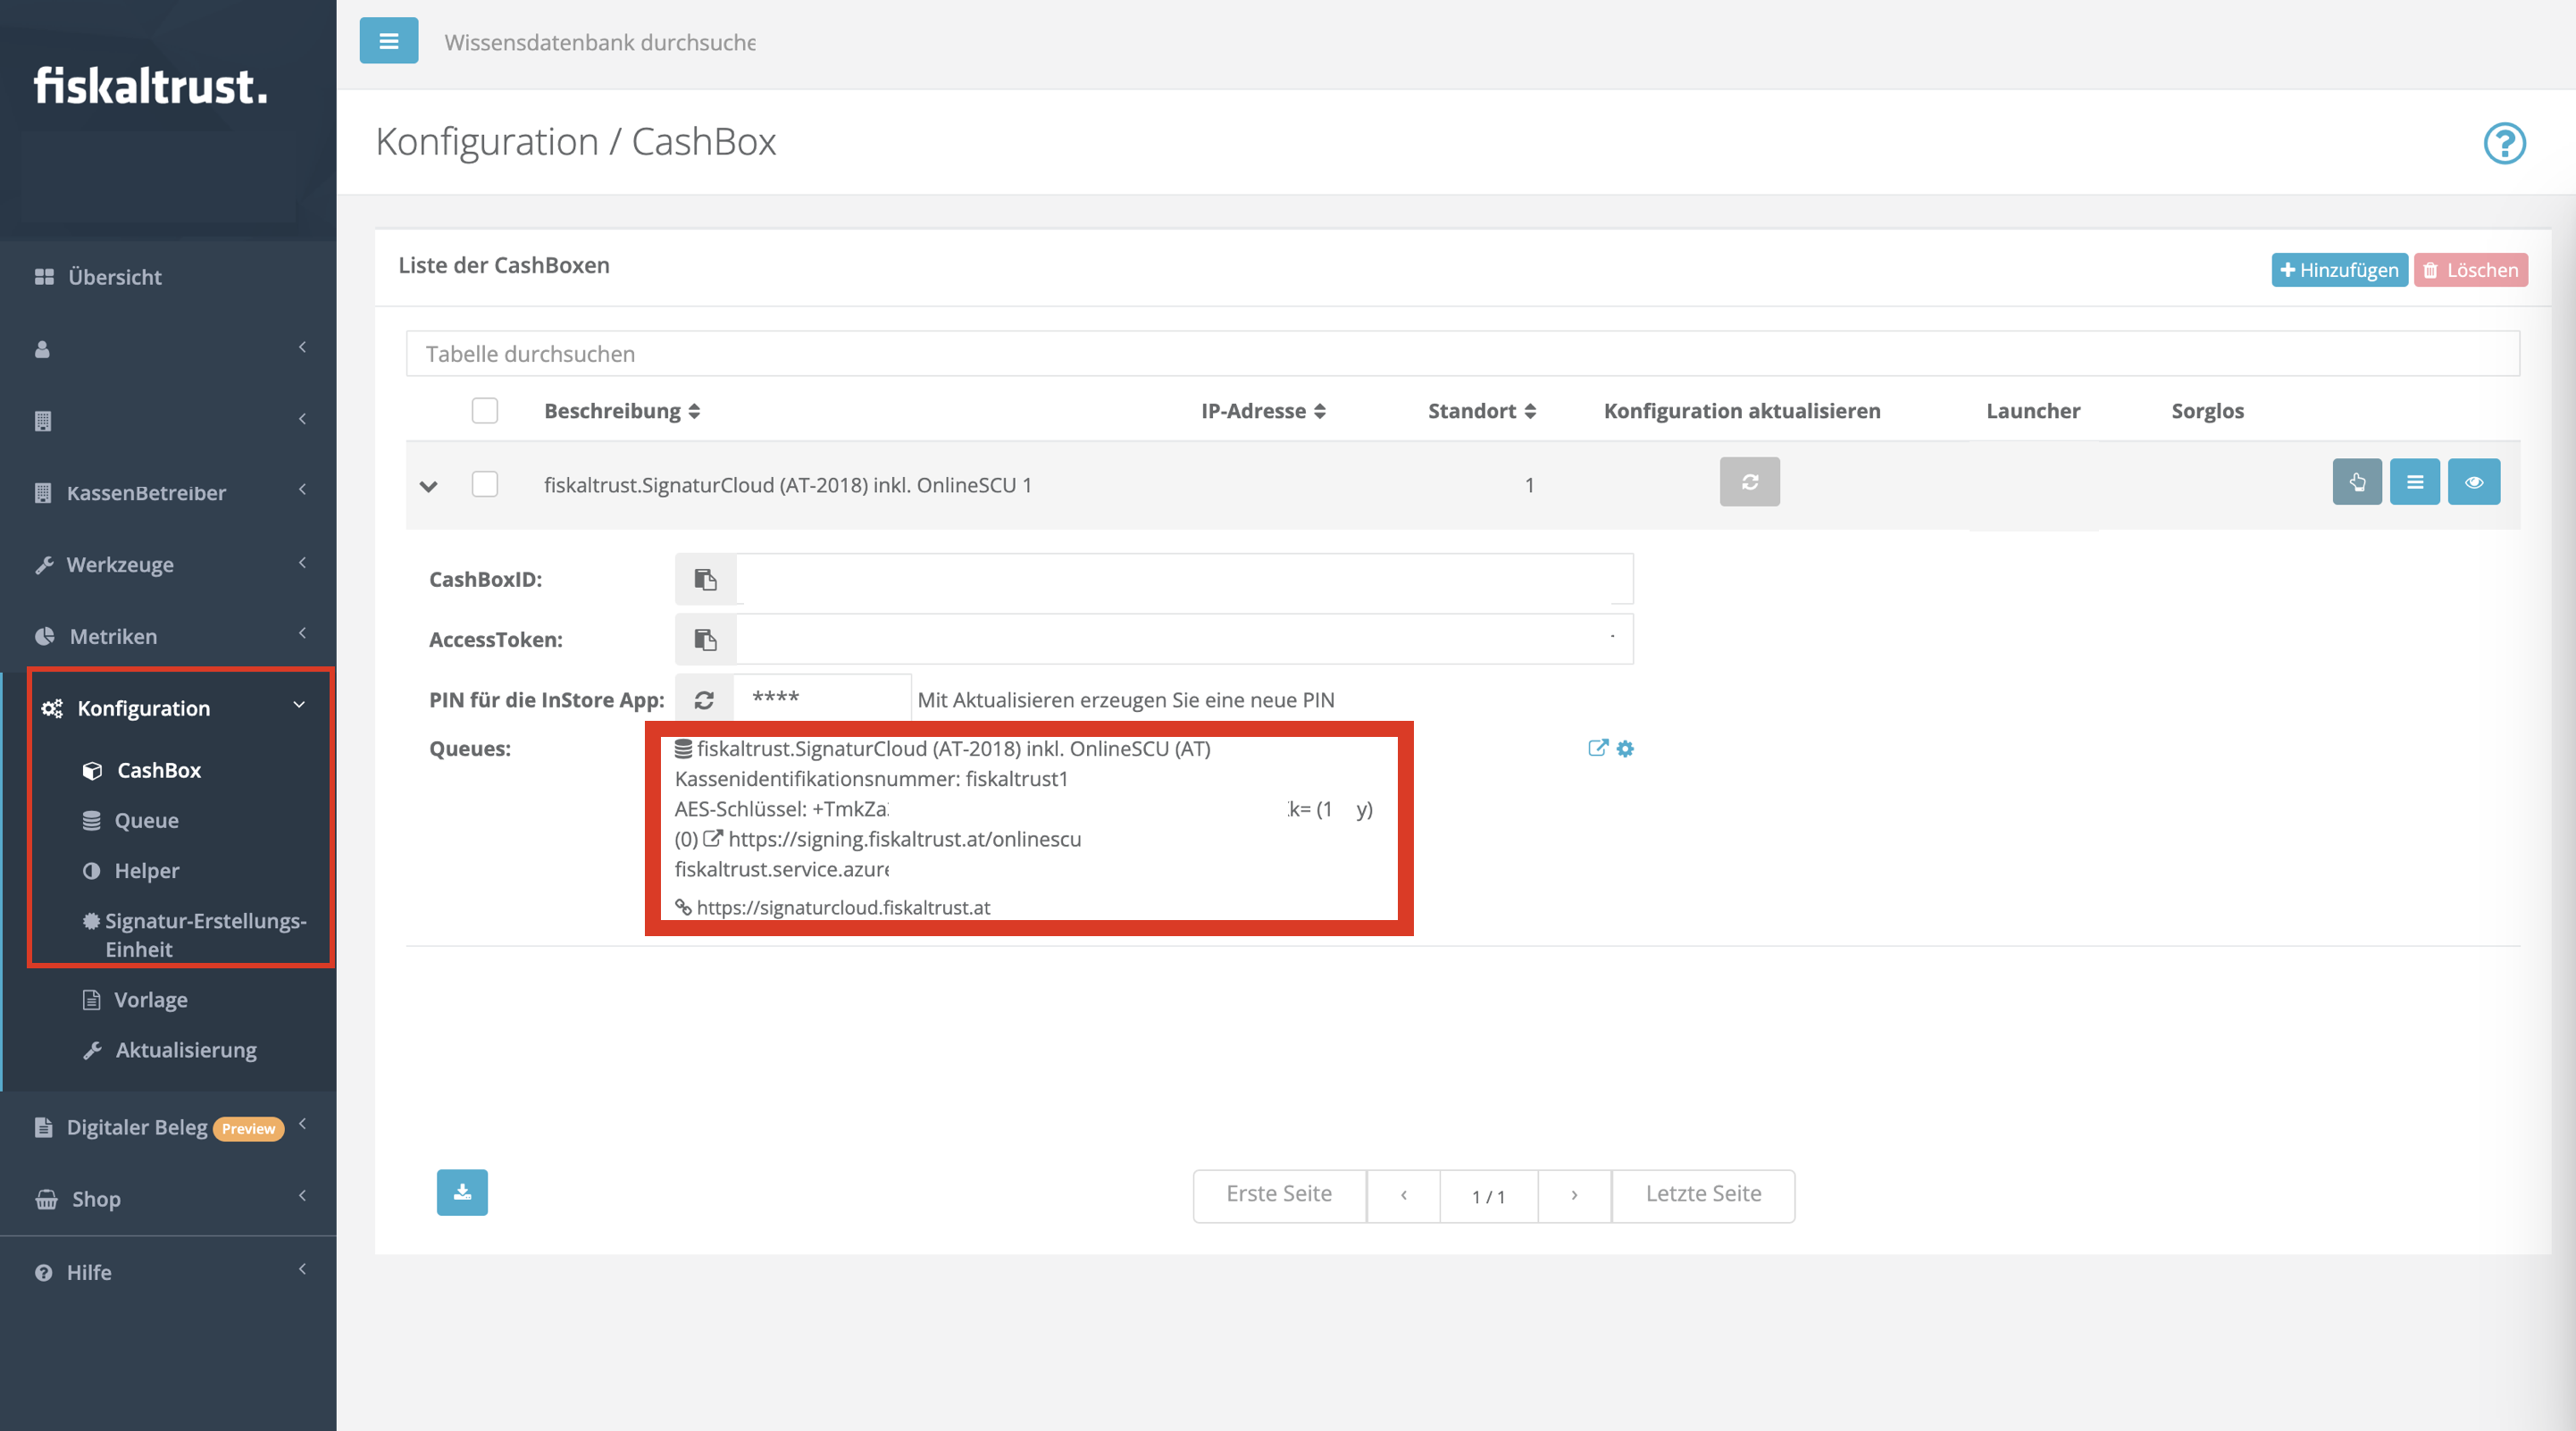Viewport: 2576px width, 1431px height.
Task: Click the page indicator 1 / 1
Action: [1488, 1196]
